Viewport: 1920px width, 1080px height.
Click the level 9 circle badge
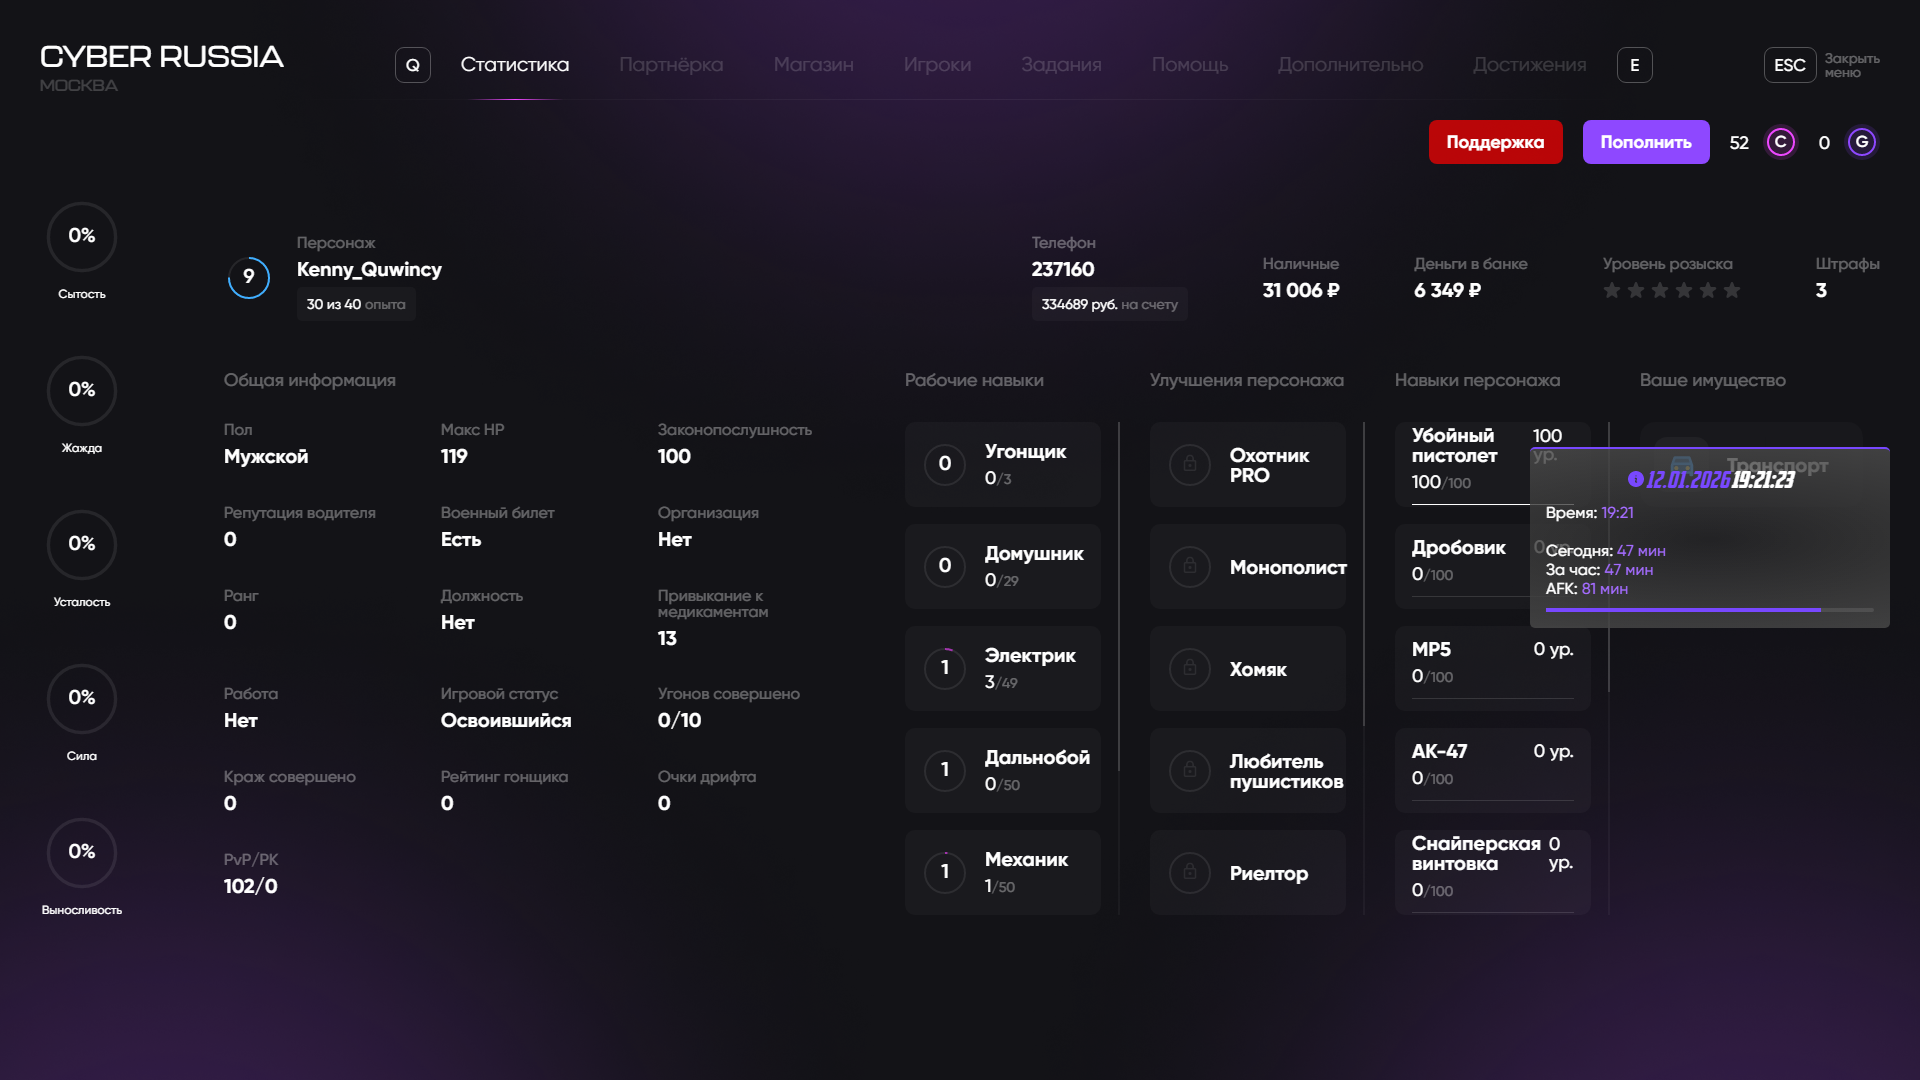pyautogui.click(x=249, y=277)
